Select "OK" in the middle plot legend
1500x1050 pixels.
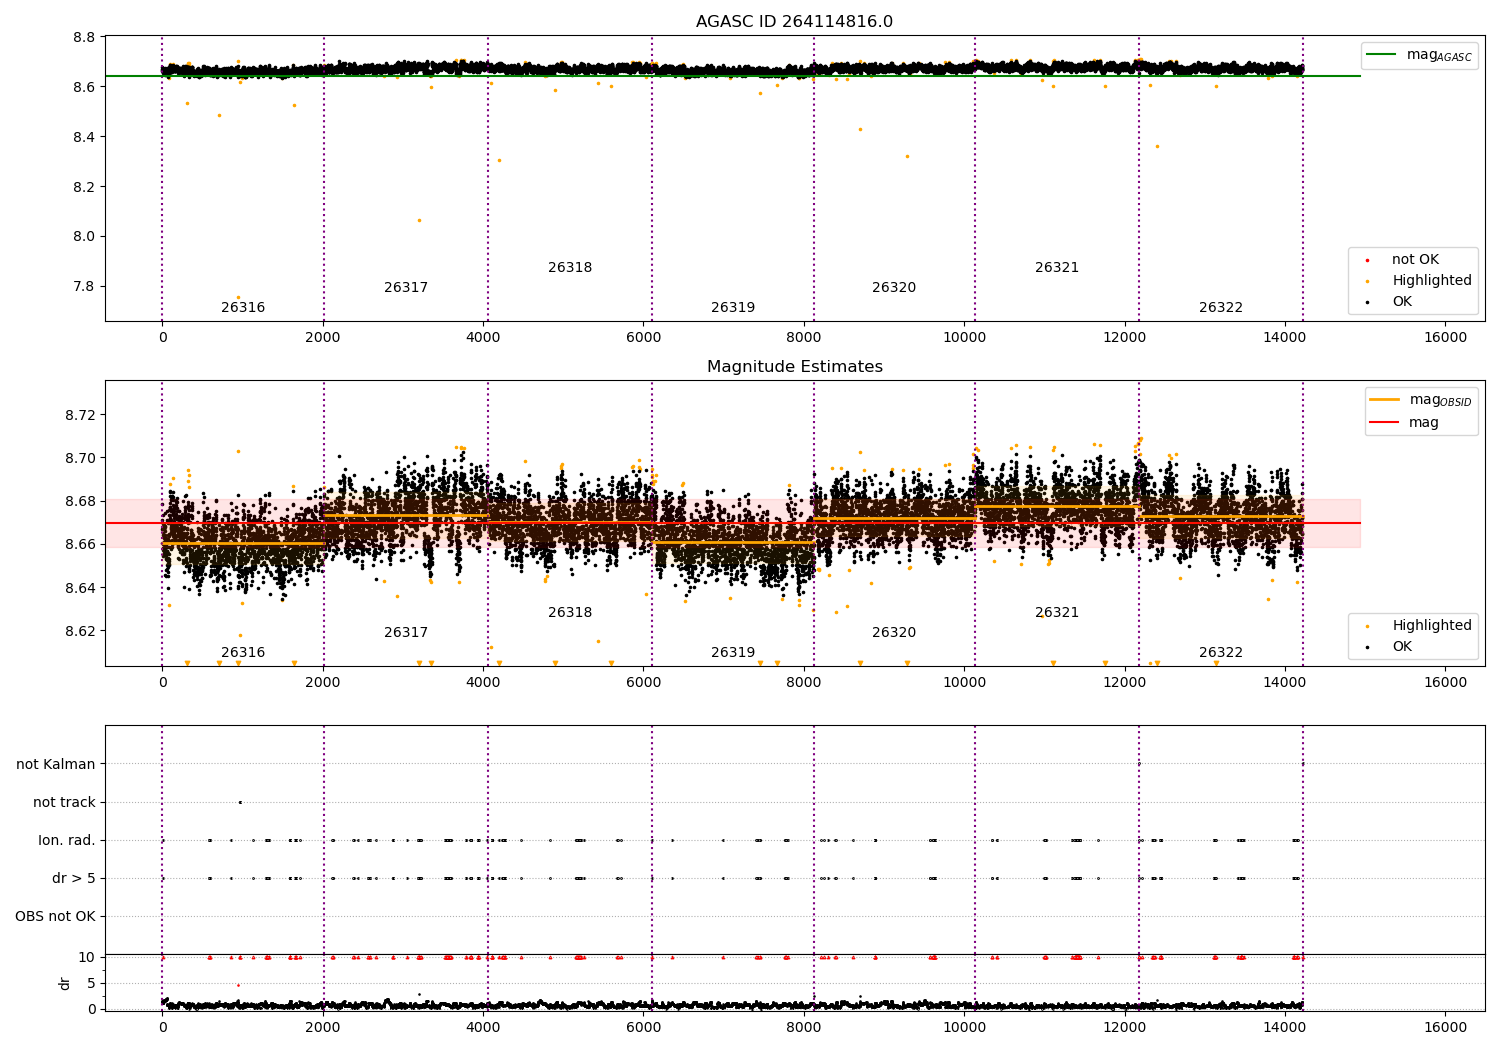(x=1402, y=647)
